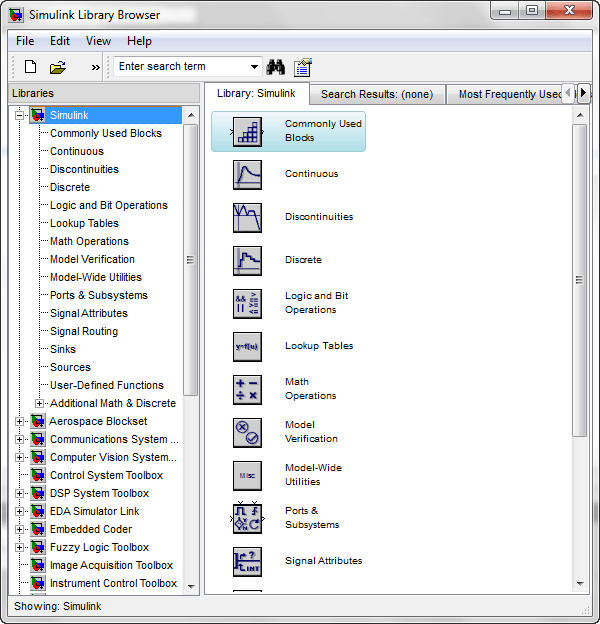
Task: Open the Discrete library block icon
Action: (x=247, y=261)
